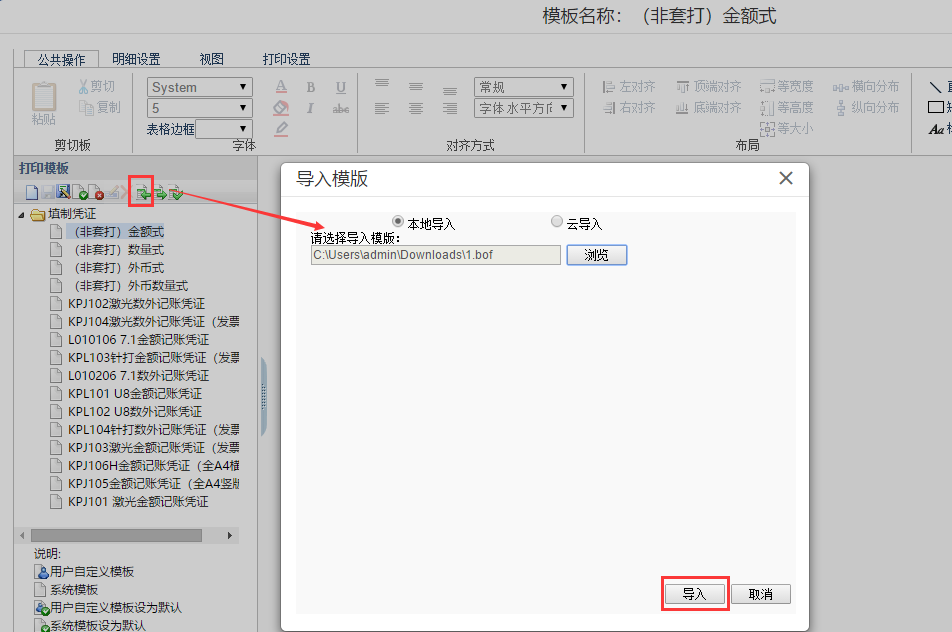The height and width of the screenshot is (632, 952).
Task: Click the document with red X icon
Action: (96, 193)
